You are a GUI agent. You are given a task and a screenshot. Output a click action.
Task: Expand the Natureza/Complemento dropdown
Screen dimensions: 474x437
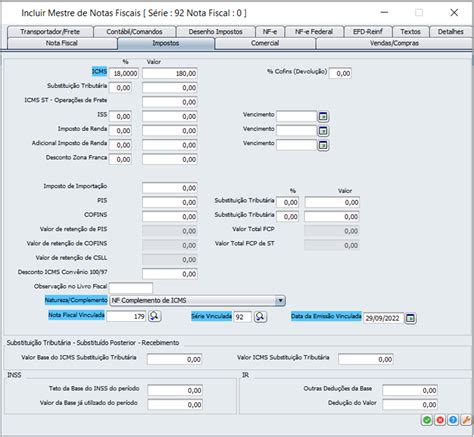[x=280, y=301]
